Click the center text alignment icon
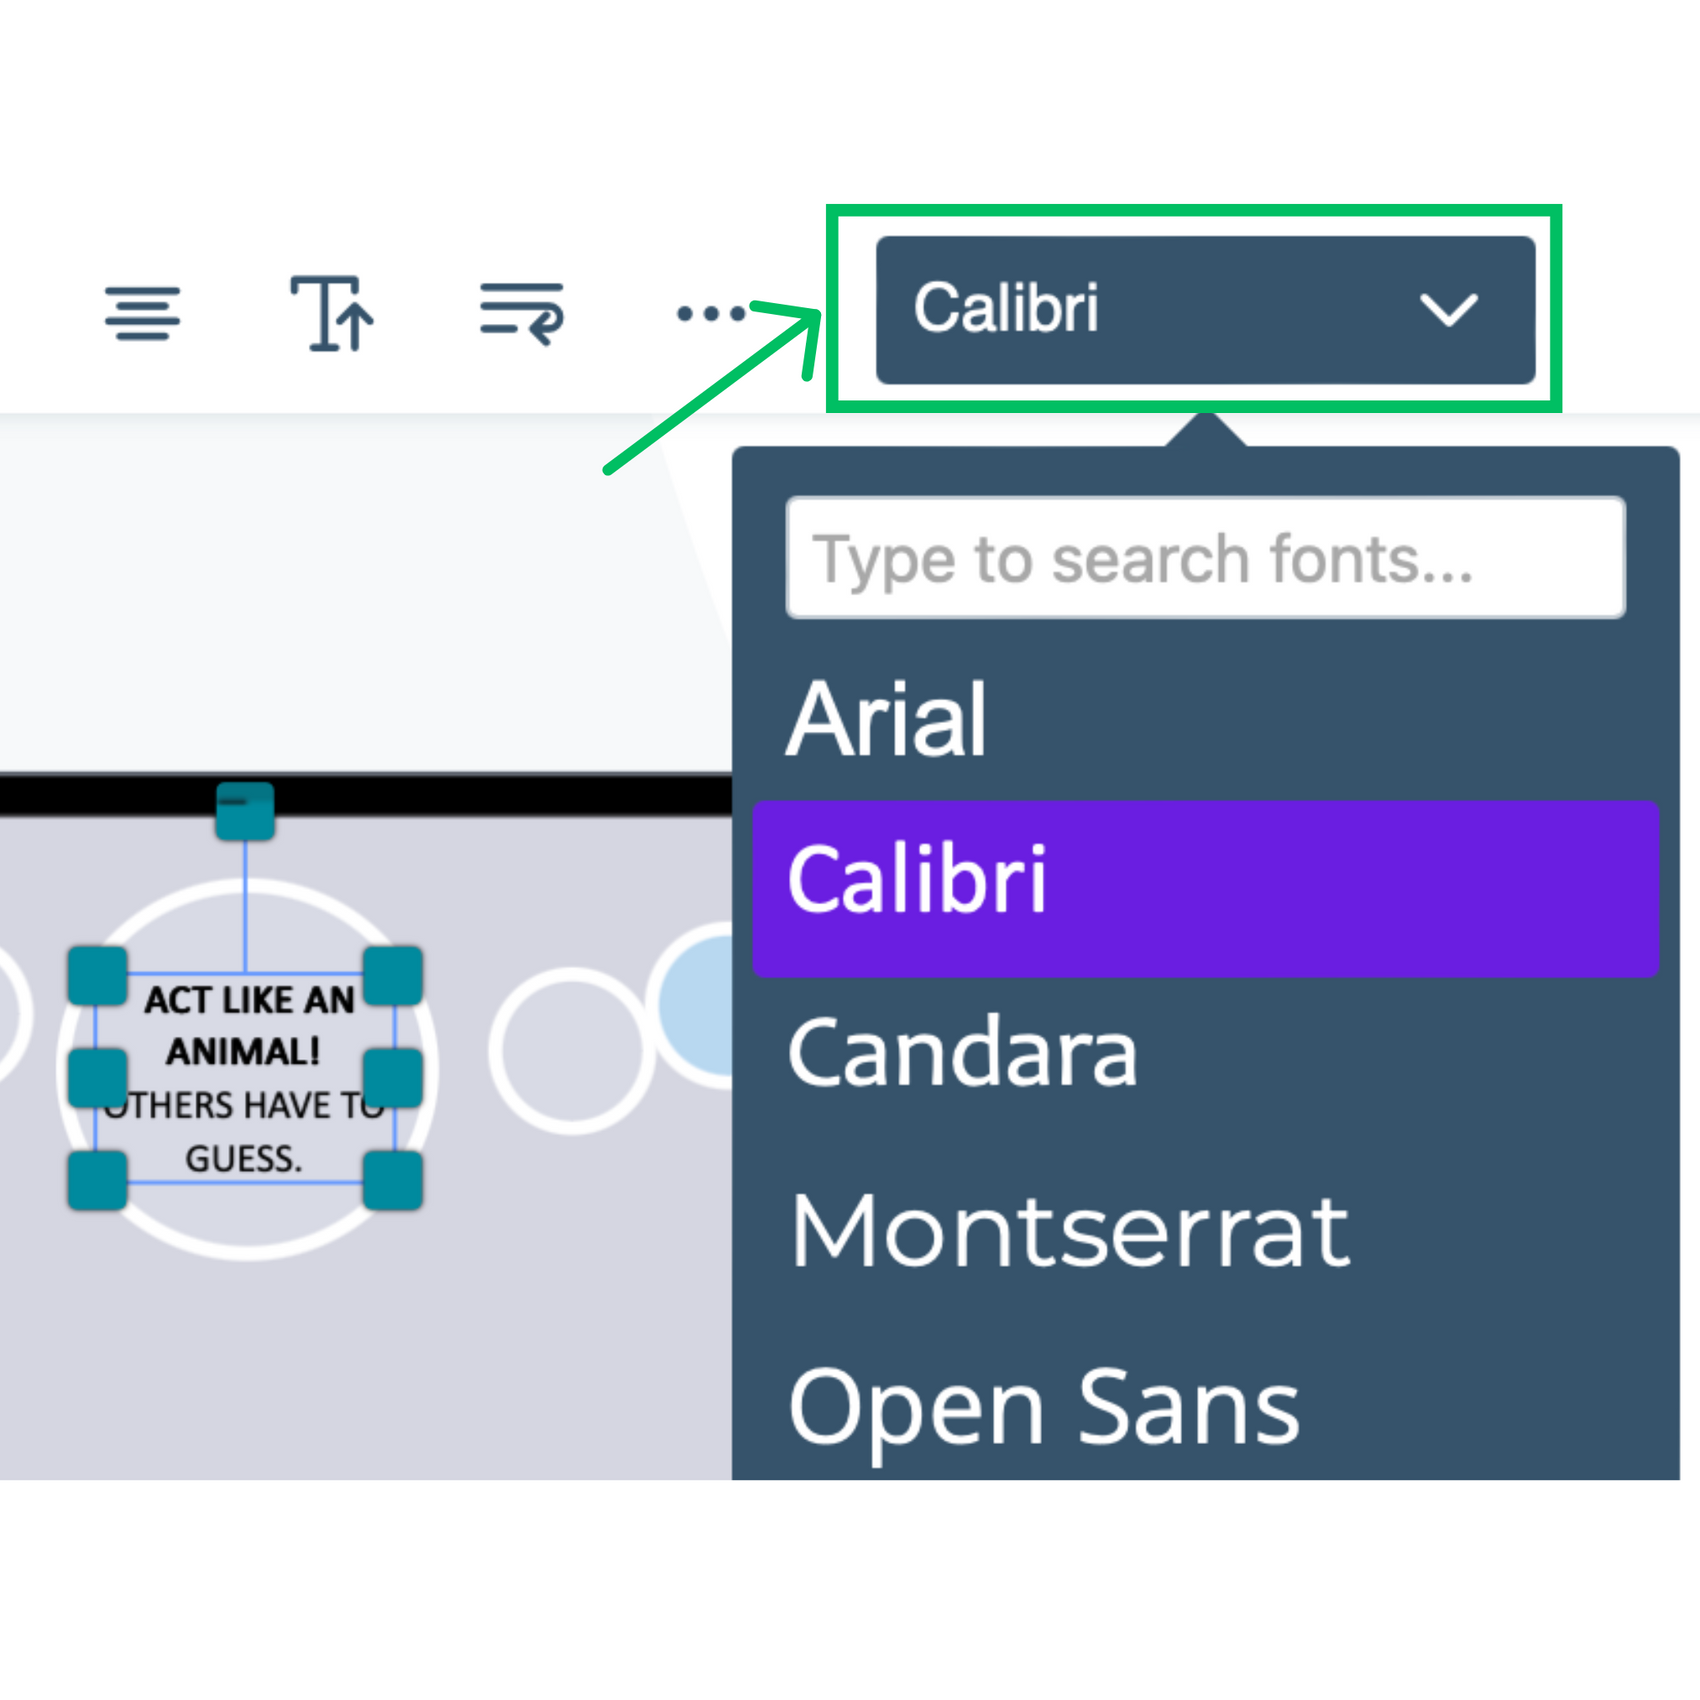 pyautogui.click(x=143, y=314)
